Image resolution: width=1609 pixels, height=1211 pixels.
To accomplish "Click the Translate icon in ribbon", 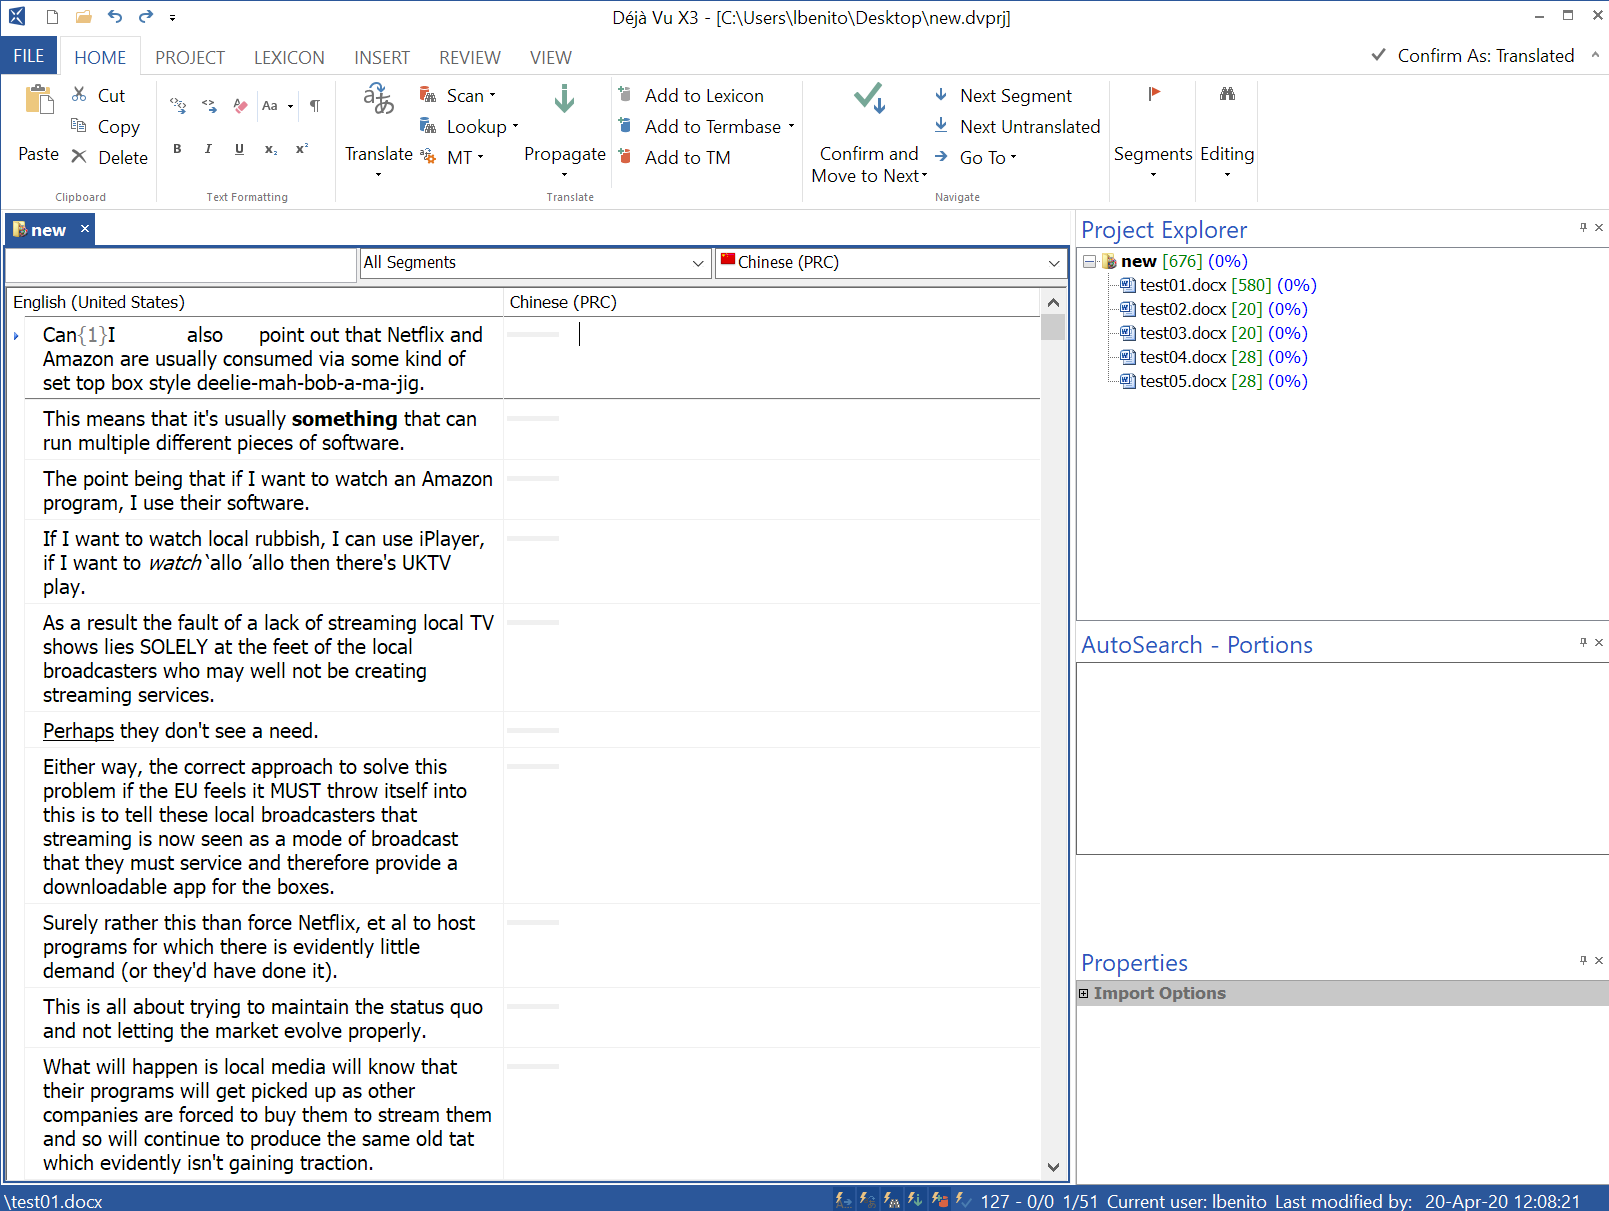I will (x=378, y=99).
